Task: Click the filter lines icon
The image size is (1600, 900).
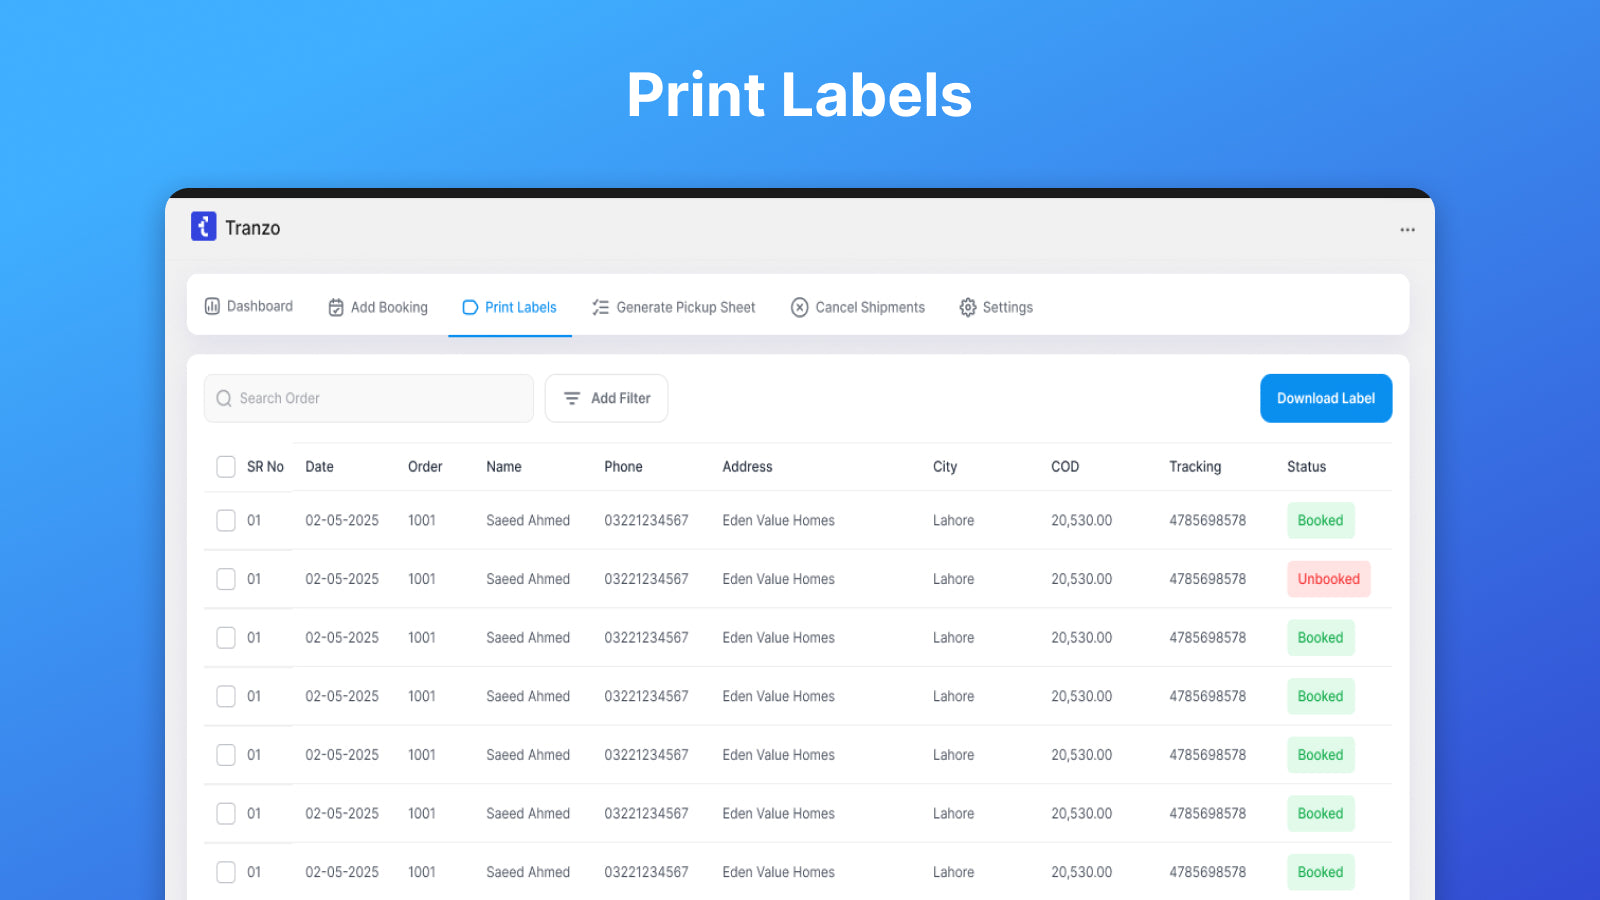Action: (x=572, y=398)
